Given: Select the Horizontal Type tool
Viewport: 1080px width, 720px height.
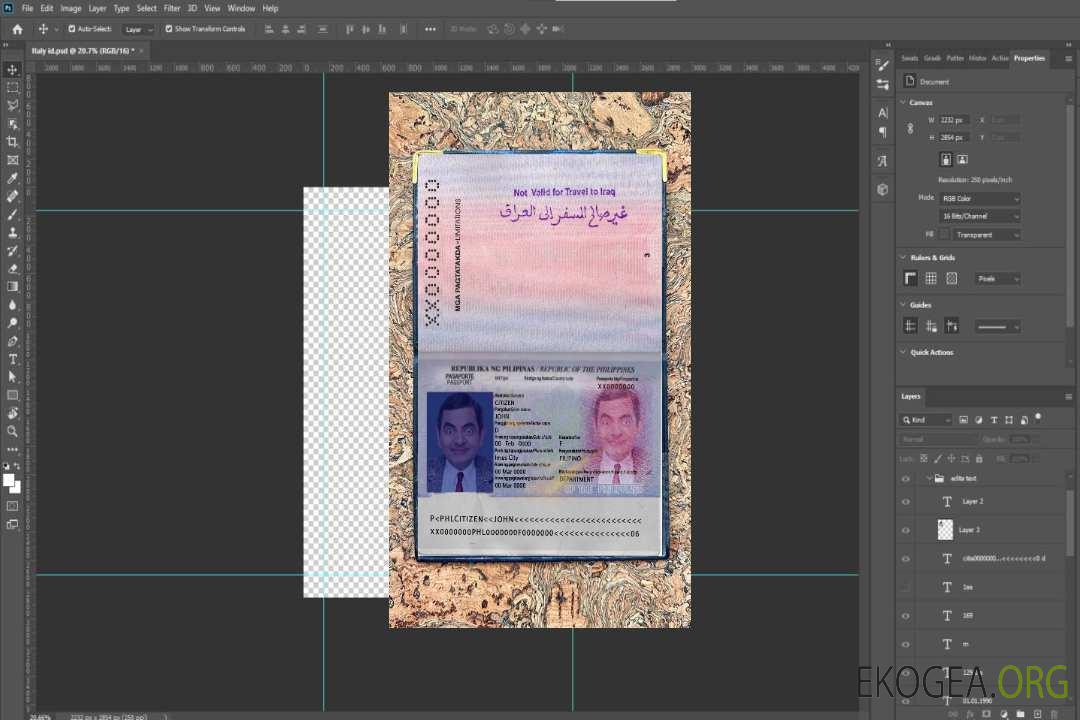Looking at the screenshot, I should pyautogui.click(x=12, y=359).
